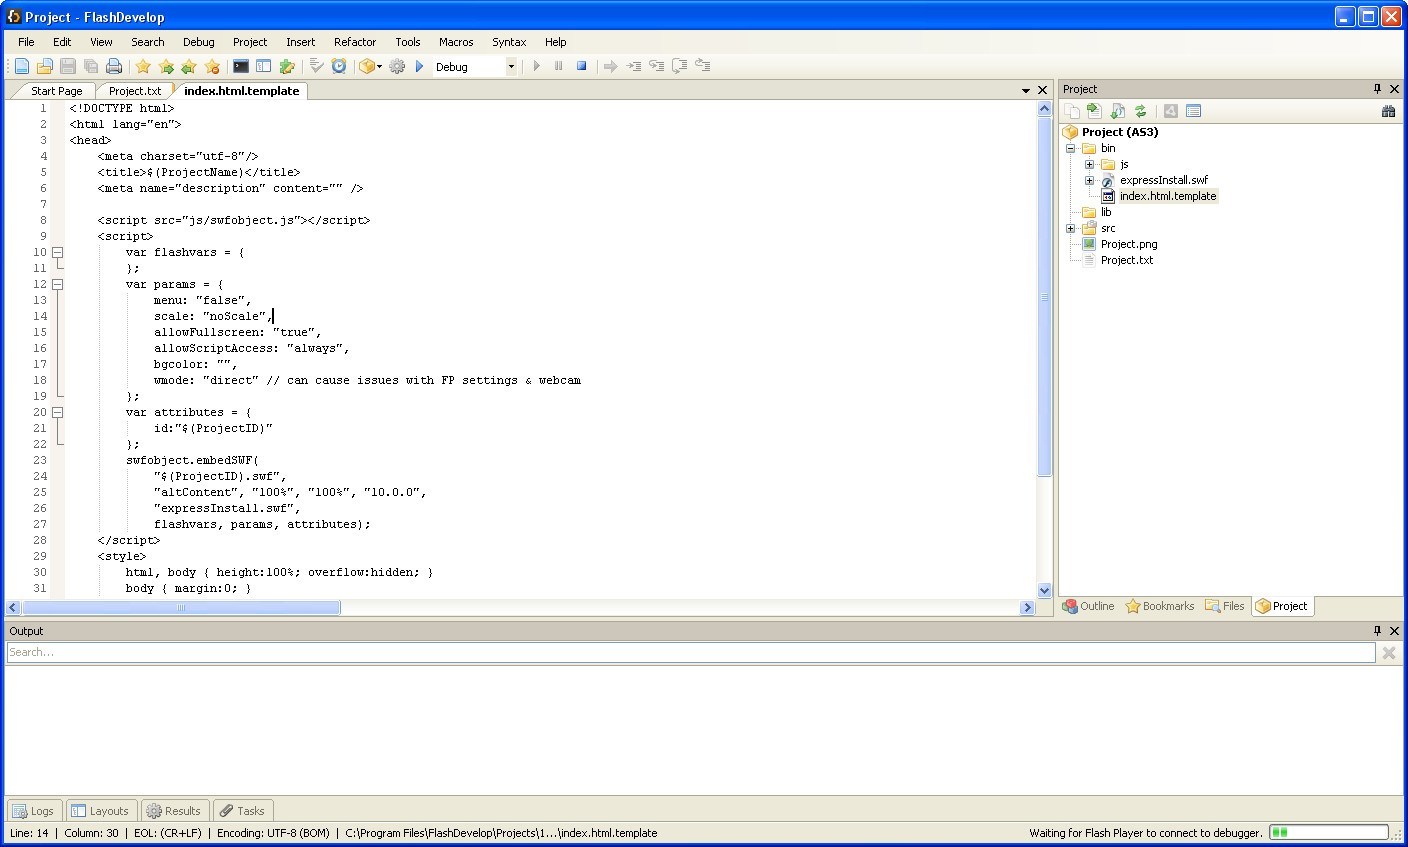Click the debugger Stop square button
The height and width of the screenshot is (847, 1408).
point(581,66)
